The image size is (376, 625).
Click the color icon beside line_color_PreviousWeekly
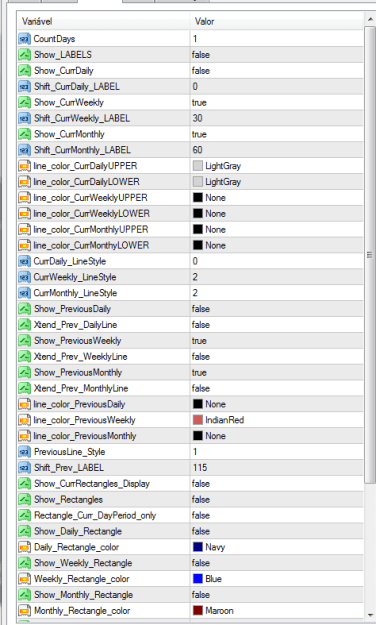[24, 420]
